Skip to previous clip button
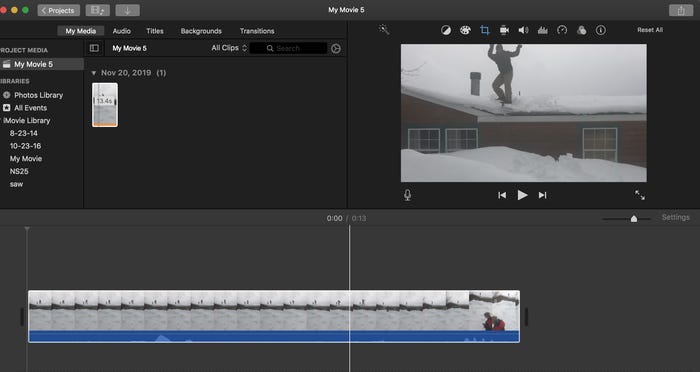The image size is (700, 372). 502,195
